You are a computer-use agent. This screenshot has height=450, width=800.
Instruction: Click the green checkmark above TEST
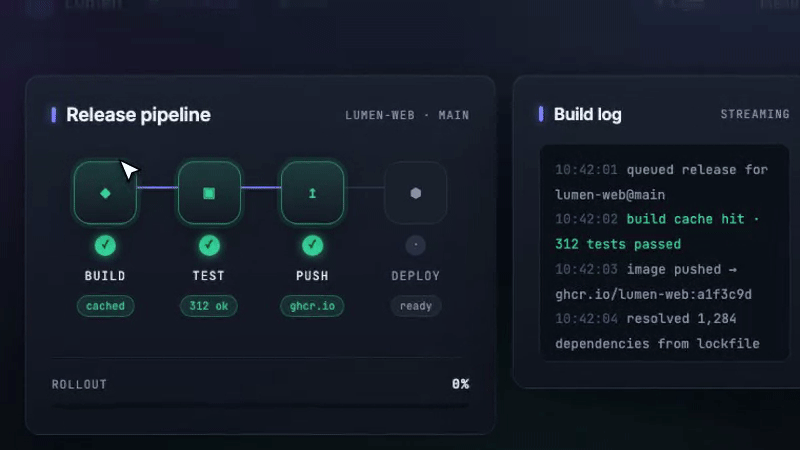coord(209,245)
